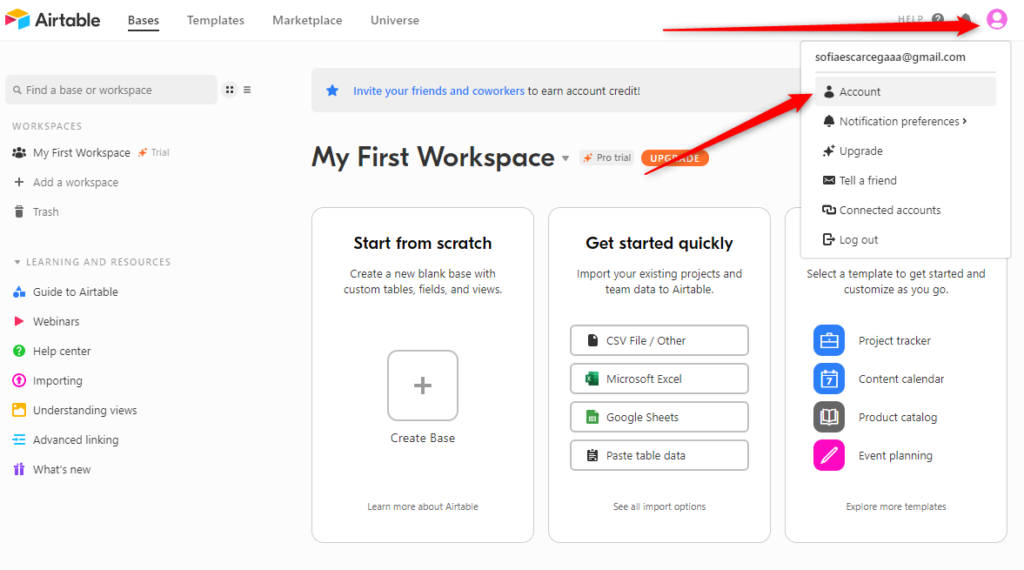Select My First Workspace in sidebar

pyautogui.click(x=82, y=153)
